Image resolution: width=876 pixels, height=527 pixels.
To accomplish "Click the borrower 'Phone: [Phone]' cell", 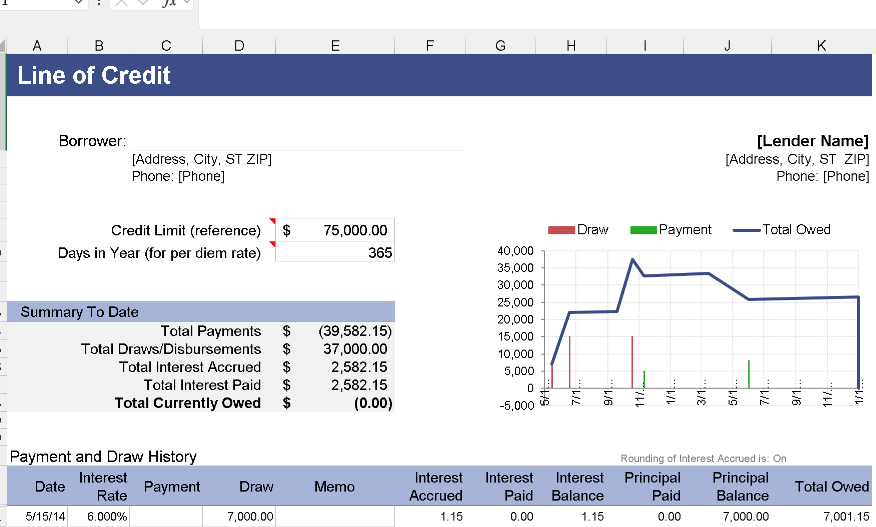I will click(178, 177).
